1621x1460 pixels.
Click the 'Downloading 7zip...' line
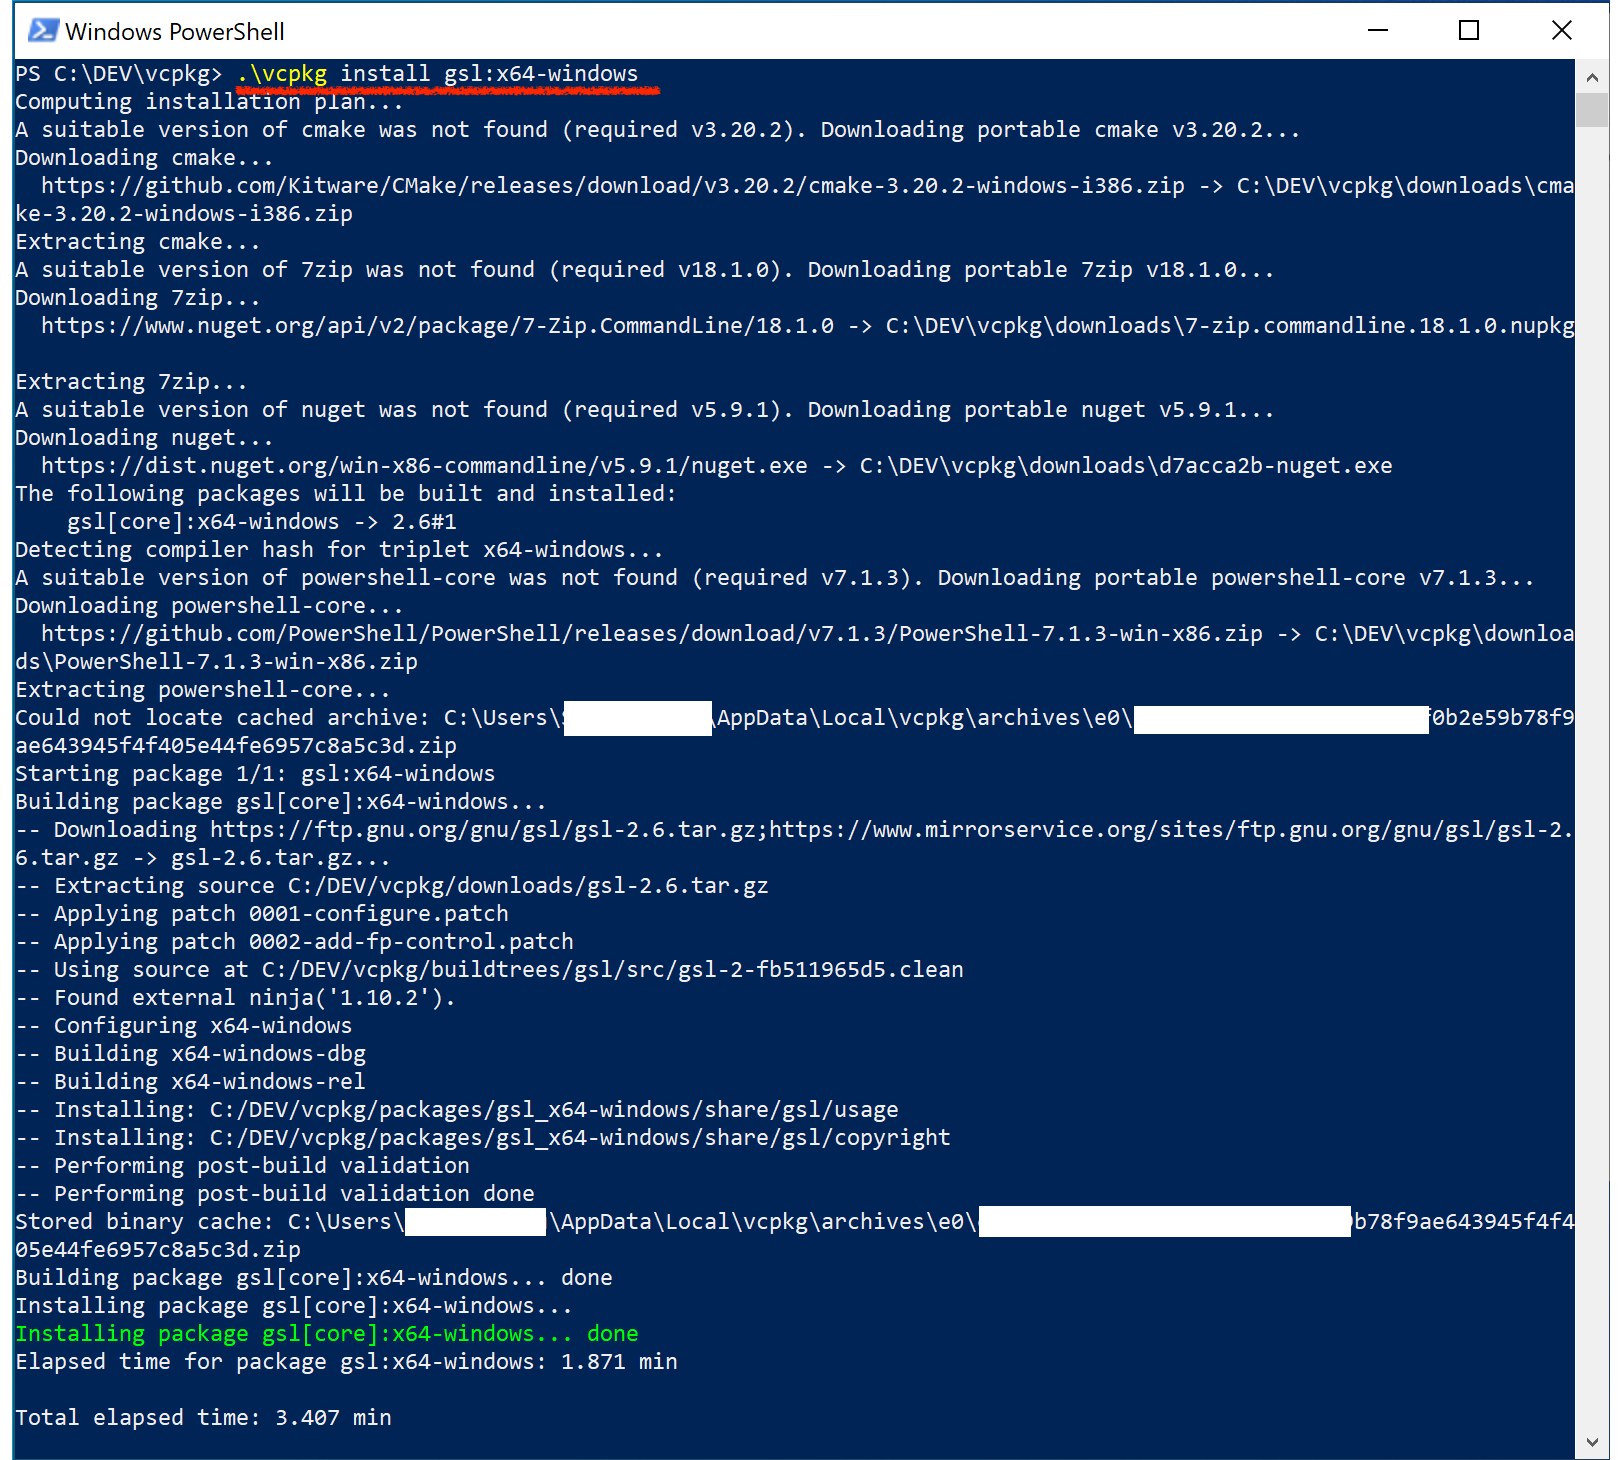[x=138, y=298]
